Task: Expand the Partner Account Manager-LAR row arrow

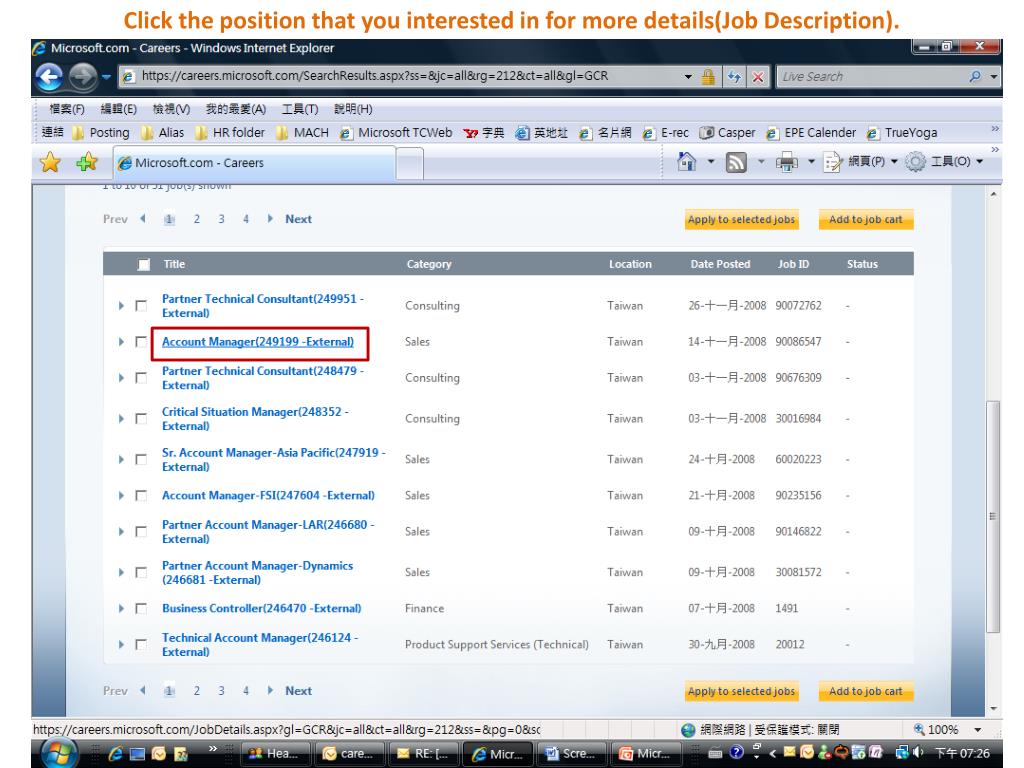Action: click(121, 532)
